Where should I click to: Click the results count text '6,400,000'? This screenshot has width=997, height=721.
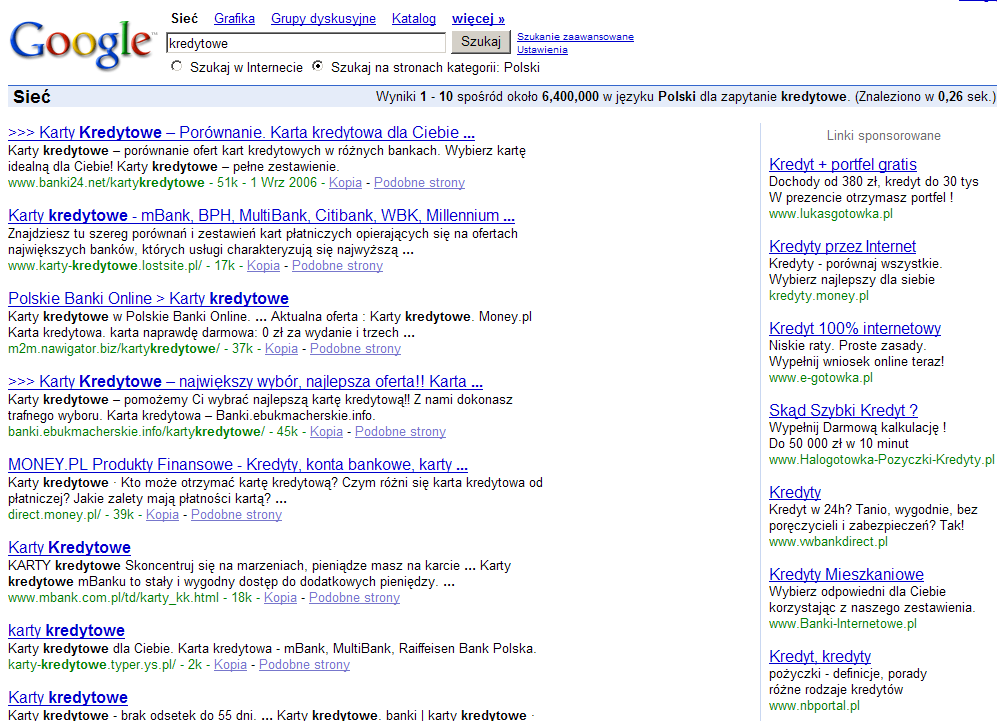click(x=570, y=97)
